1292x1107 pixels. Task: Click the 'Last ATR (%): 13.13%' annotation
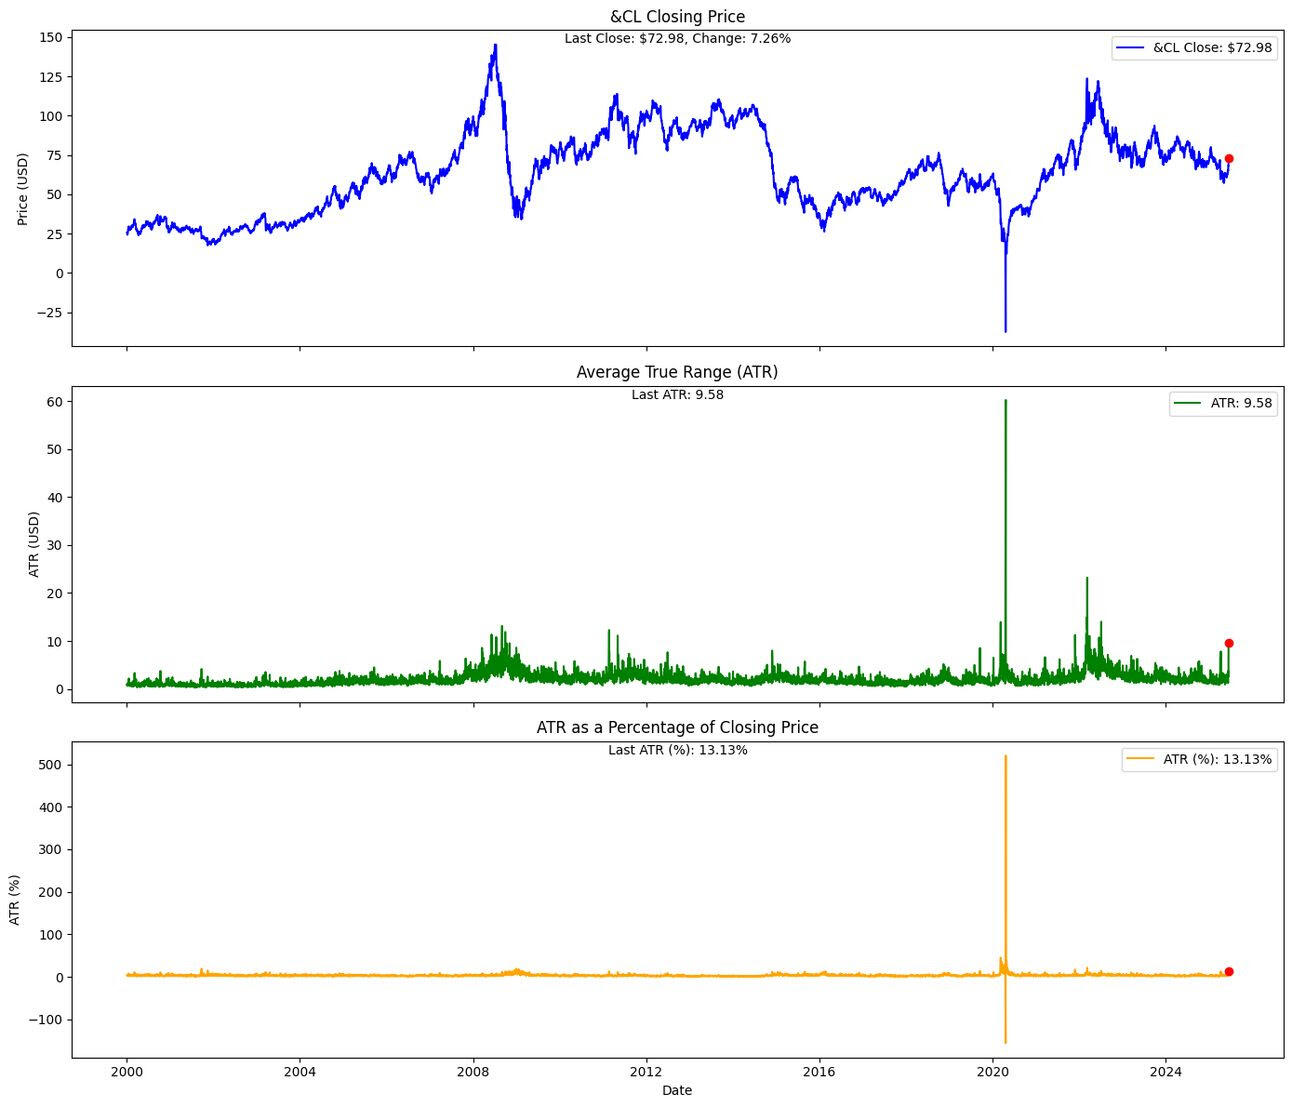[x=677, y=750]
